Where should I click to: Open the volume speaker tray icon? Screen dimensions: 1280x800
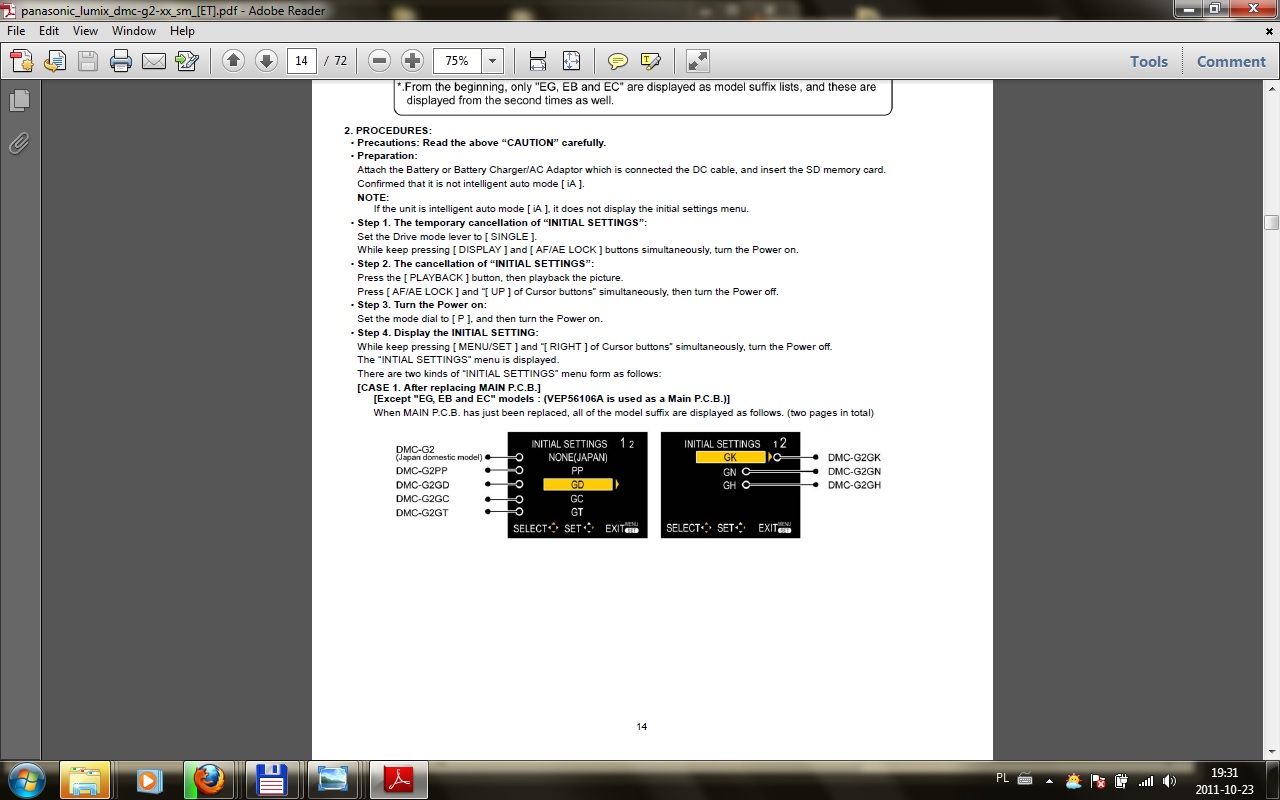pos(1170,780)
